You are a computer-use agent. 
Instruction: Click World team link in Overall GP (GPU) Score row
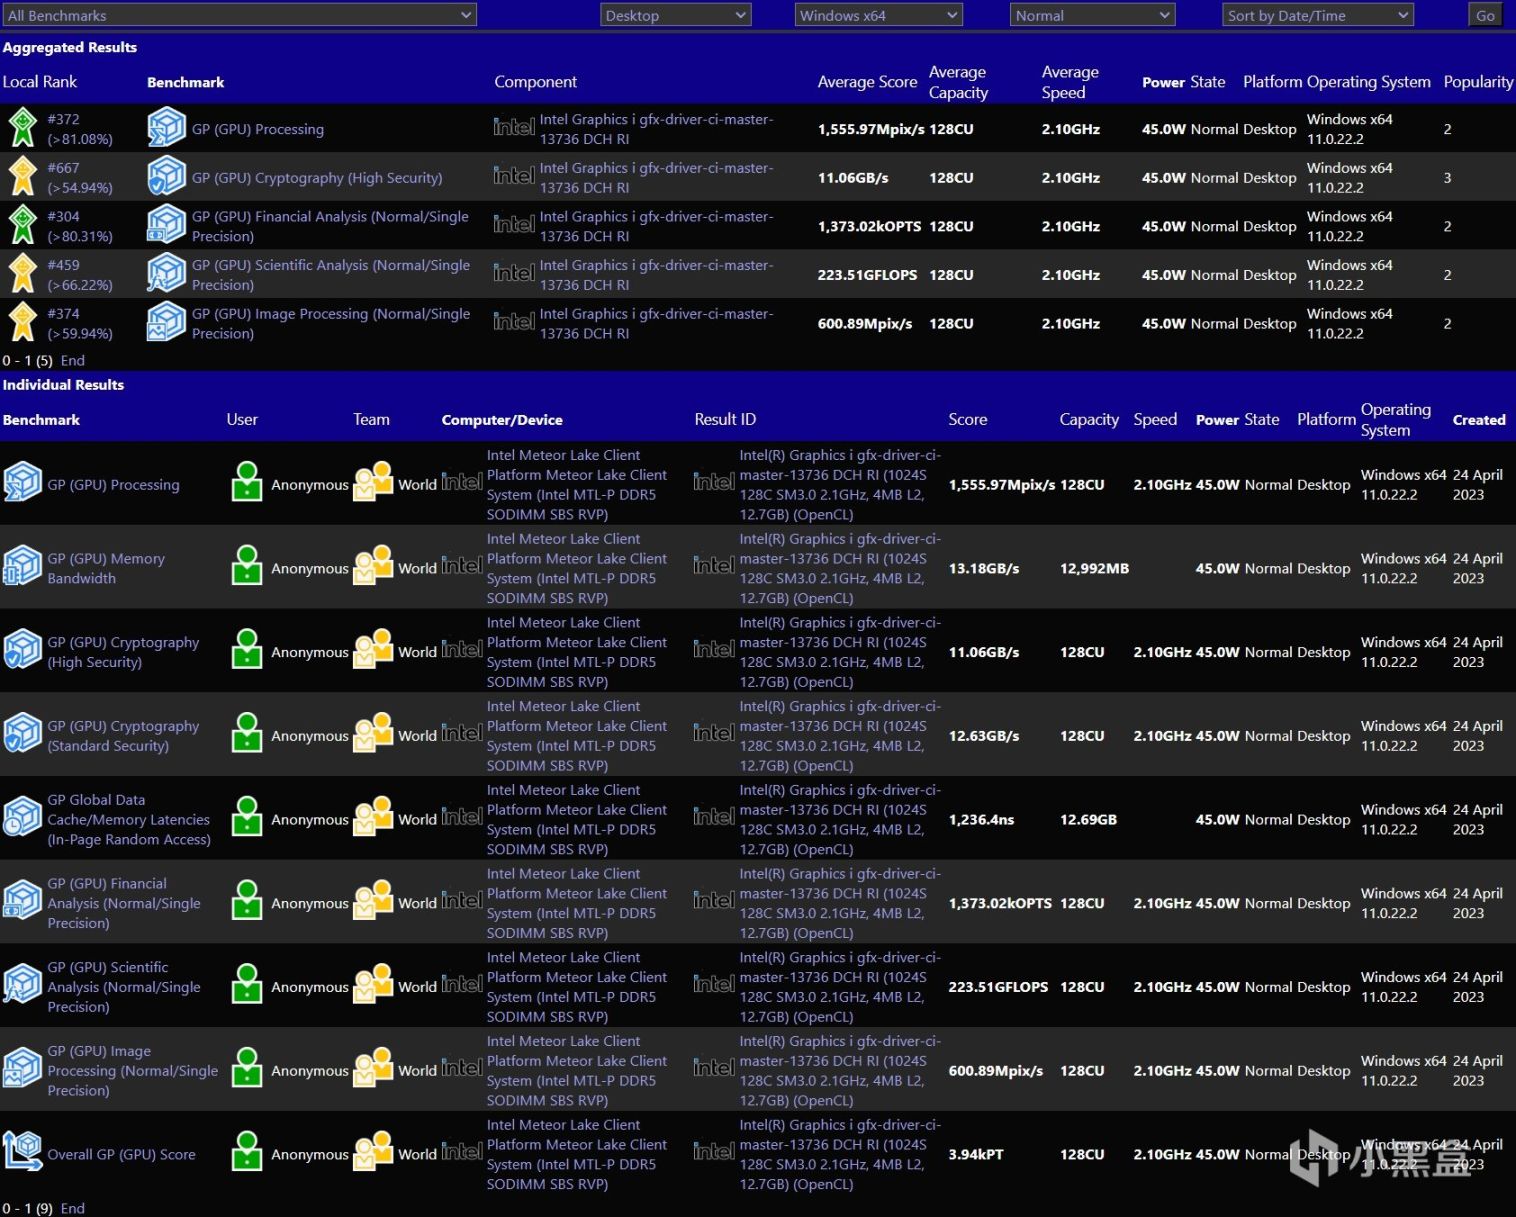(417, 1154)
